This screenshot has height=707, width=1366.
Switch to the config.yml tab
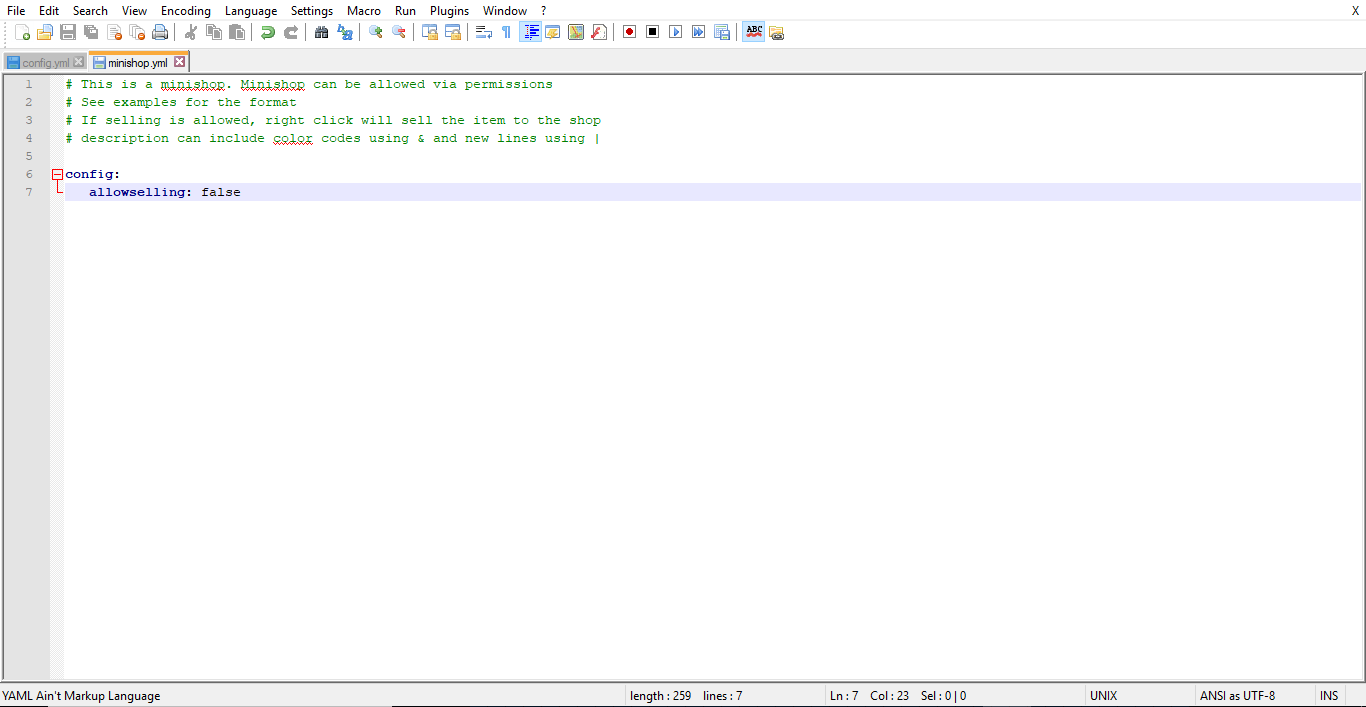click(x=45, y=63)
